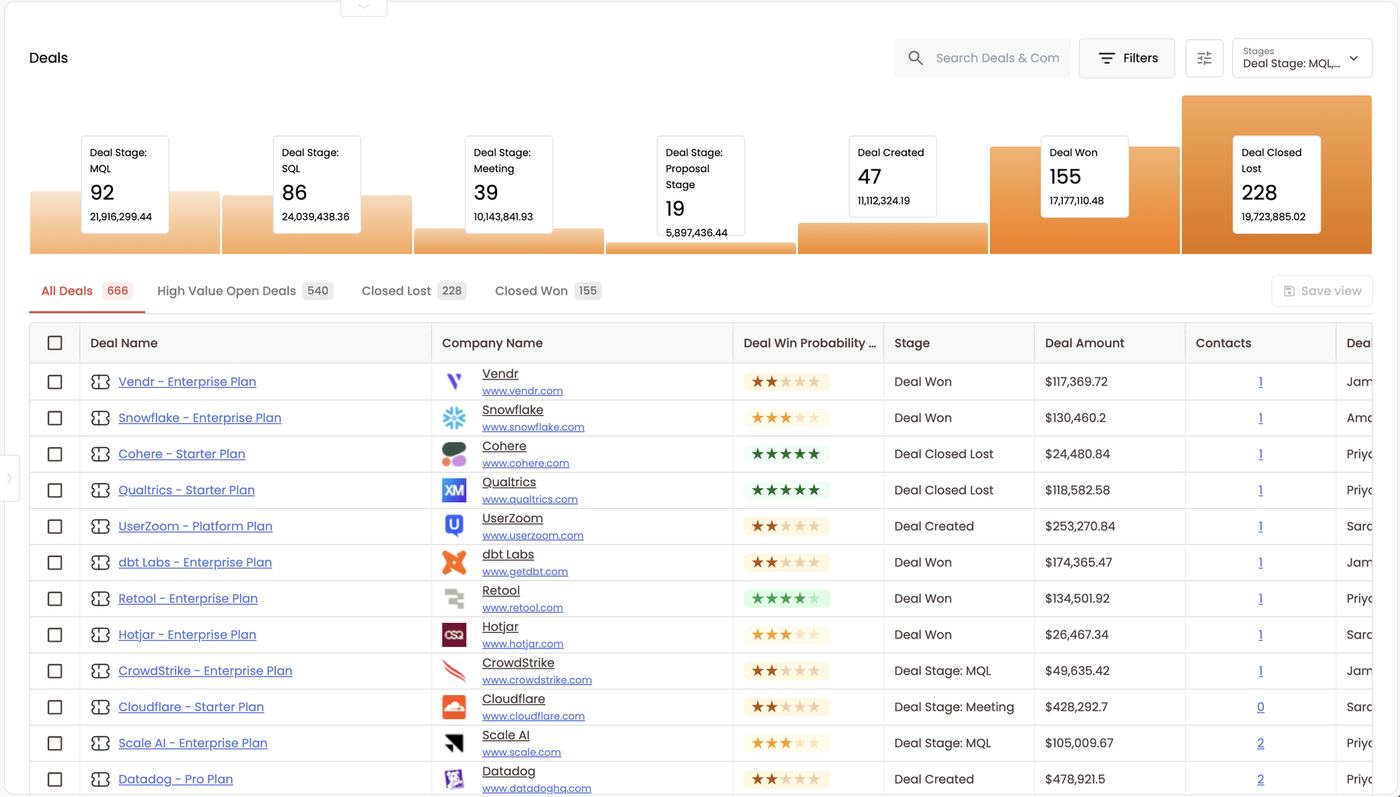Open the Closed Won tab

point(548,291)
